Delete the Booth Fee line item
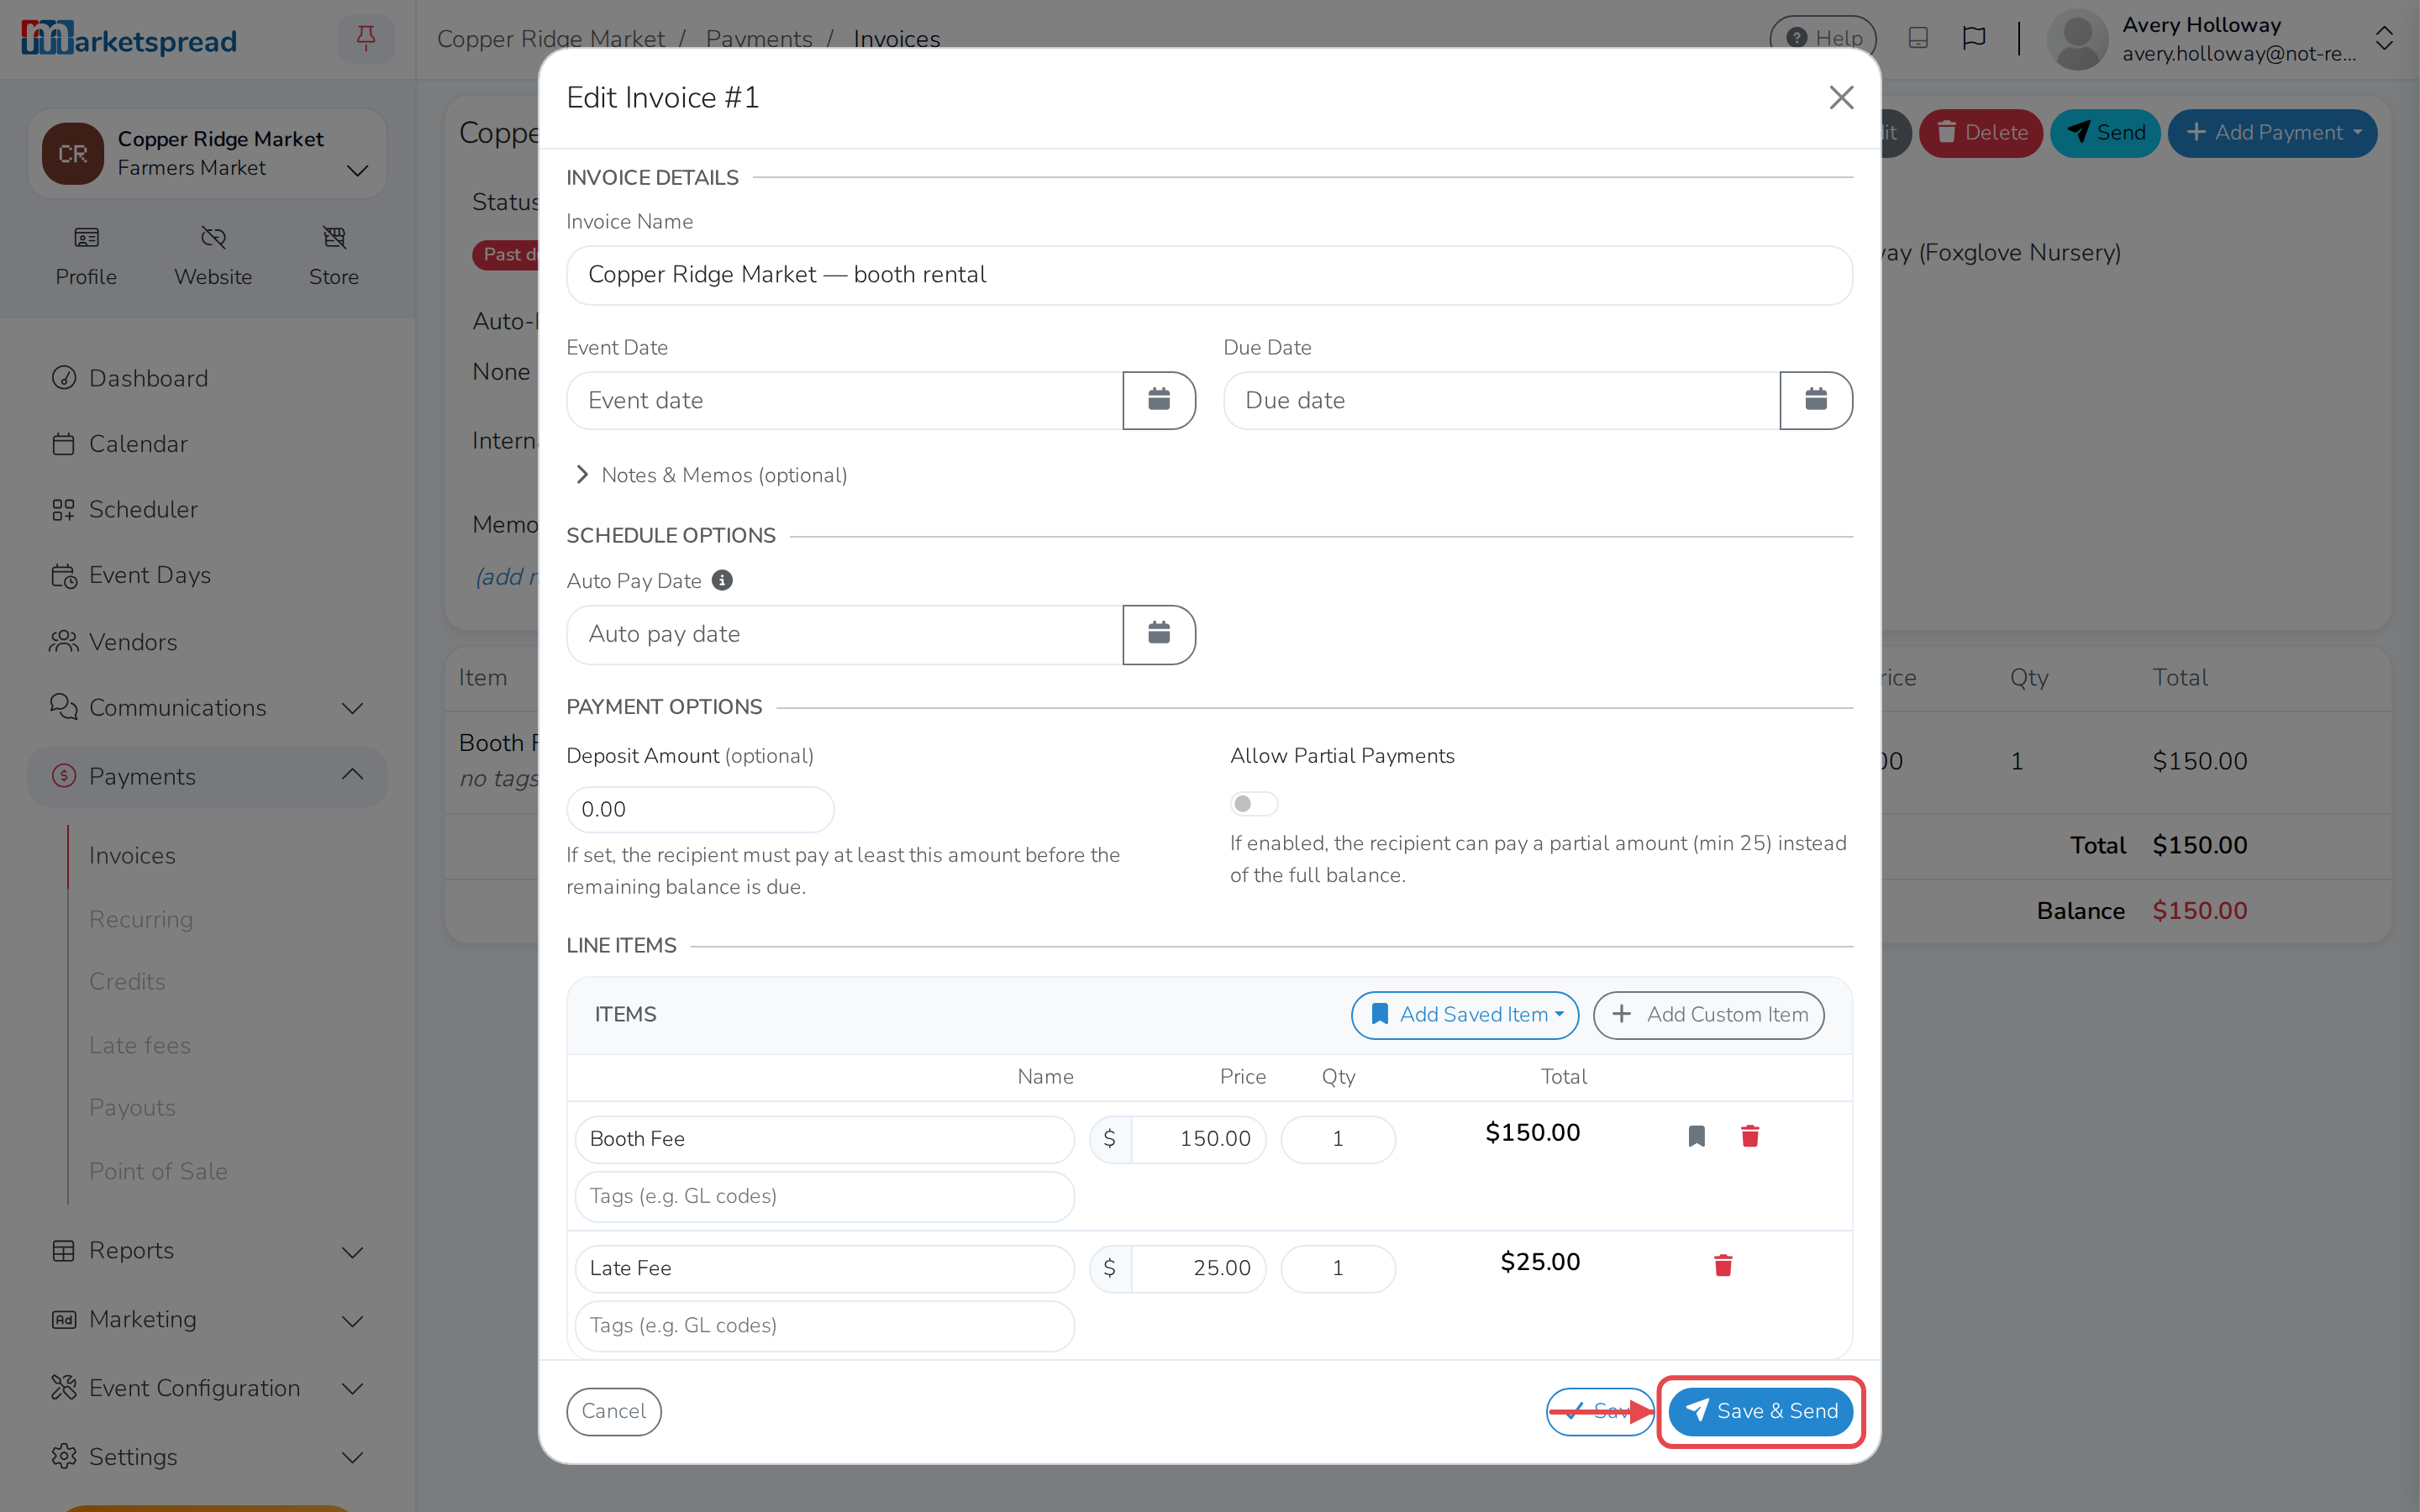The image size is (2420, 1512). click(1749, 1136)
